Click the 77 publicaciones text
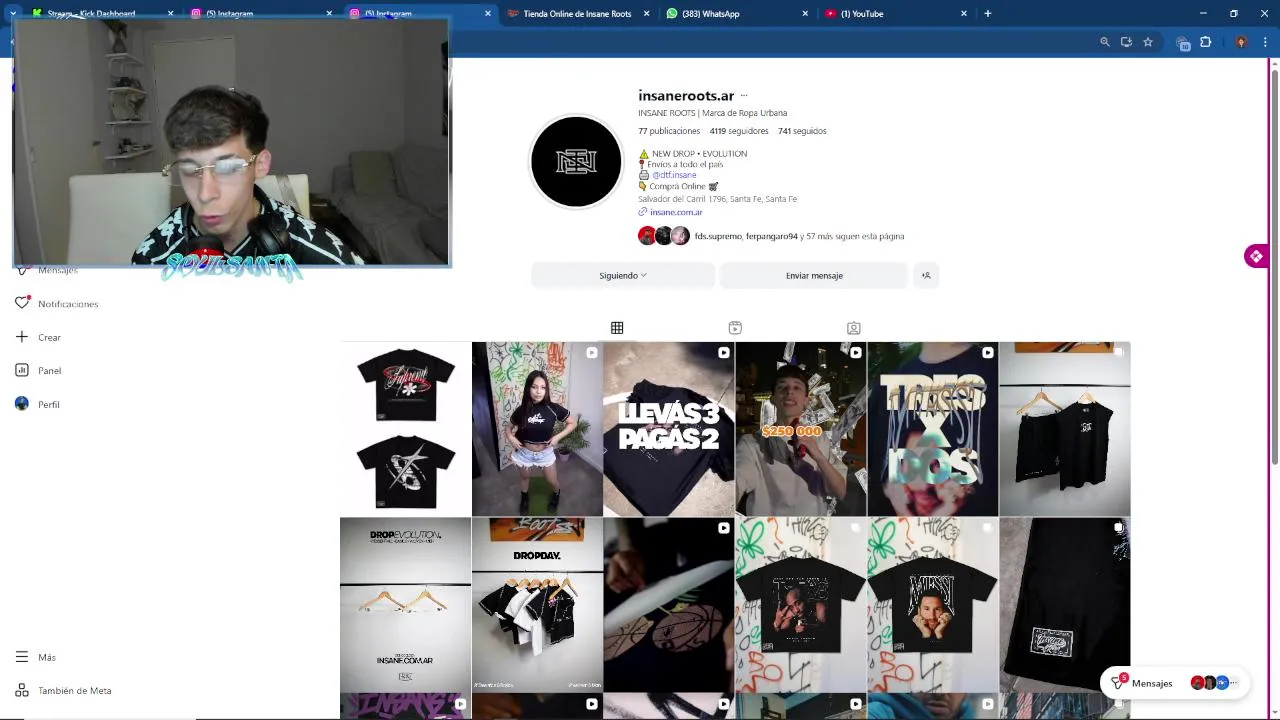1280x720 pixels. tap(669, 131)
